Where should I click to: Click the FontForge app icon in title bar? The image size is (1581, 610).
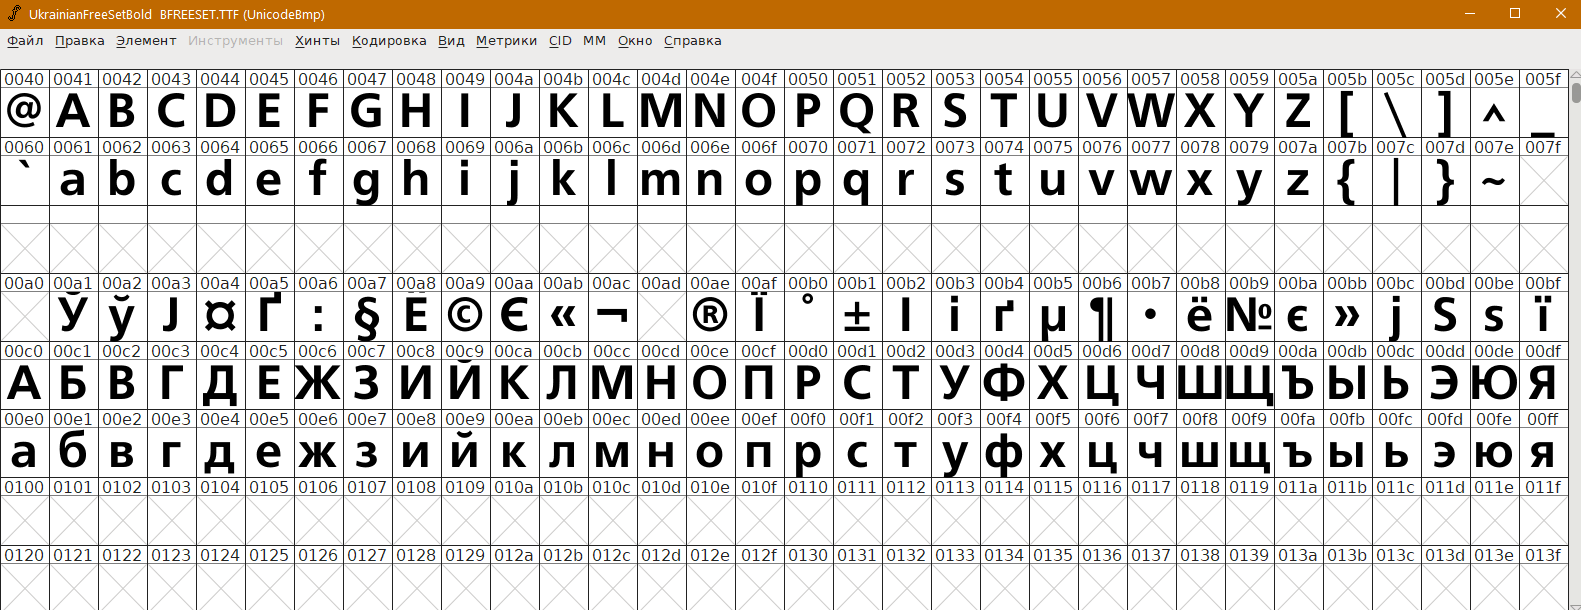[x=14, y=14]
